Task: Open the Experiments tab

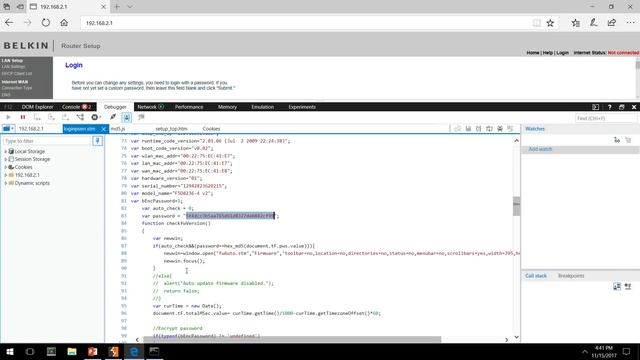Action: (x=302, y=107)
